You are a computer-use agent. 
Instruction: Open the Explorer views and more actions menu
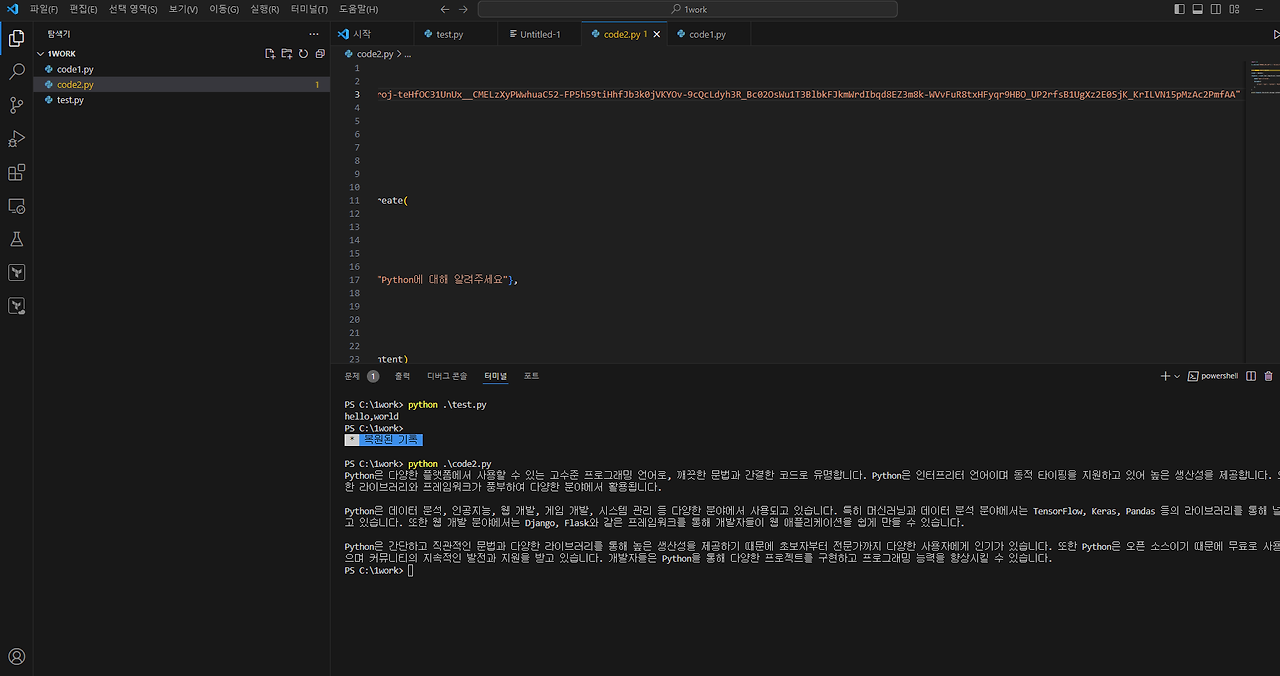pos(314,34)
